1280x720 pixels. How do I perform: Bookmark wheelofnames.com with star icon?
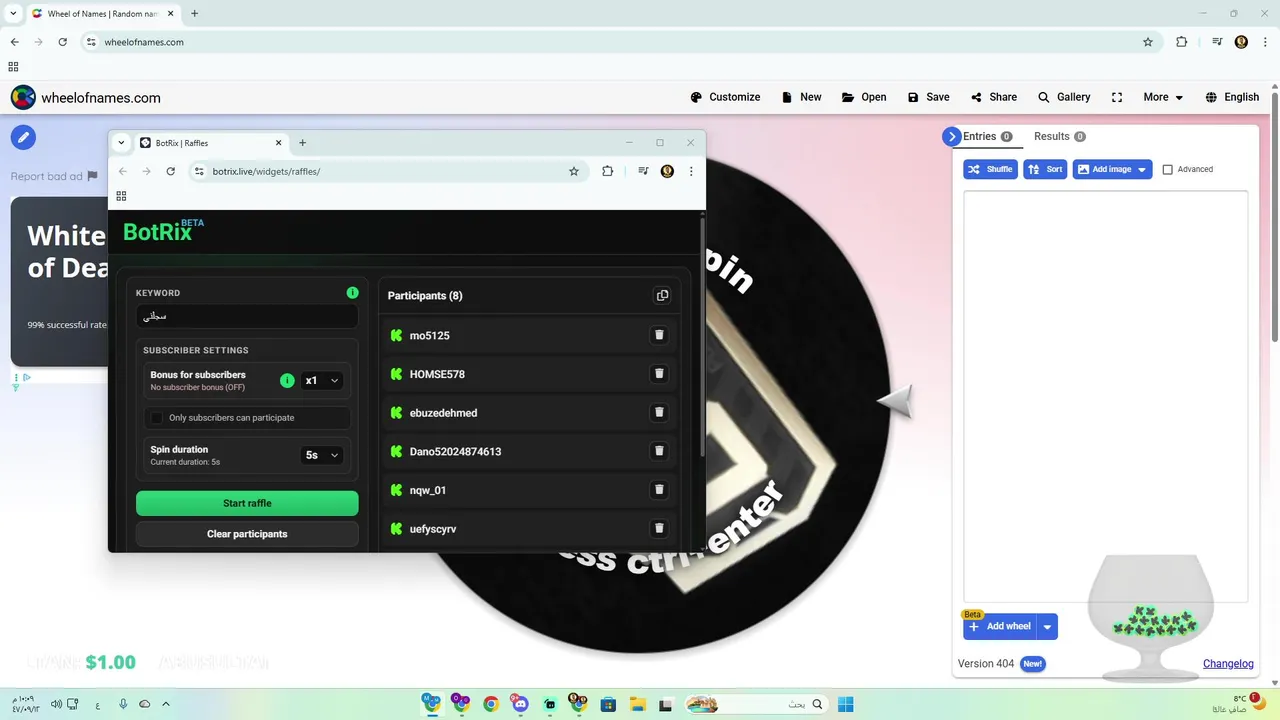[x=1148, y=42]
